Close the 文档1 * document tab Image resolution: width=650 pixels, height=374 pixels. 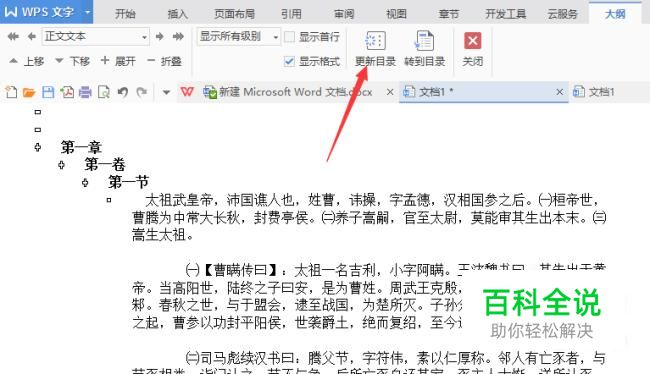(559, 92)
